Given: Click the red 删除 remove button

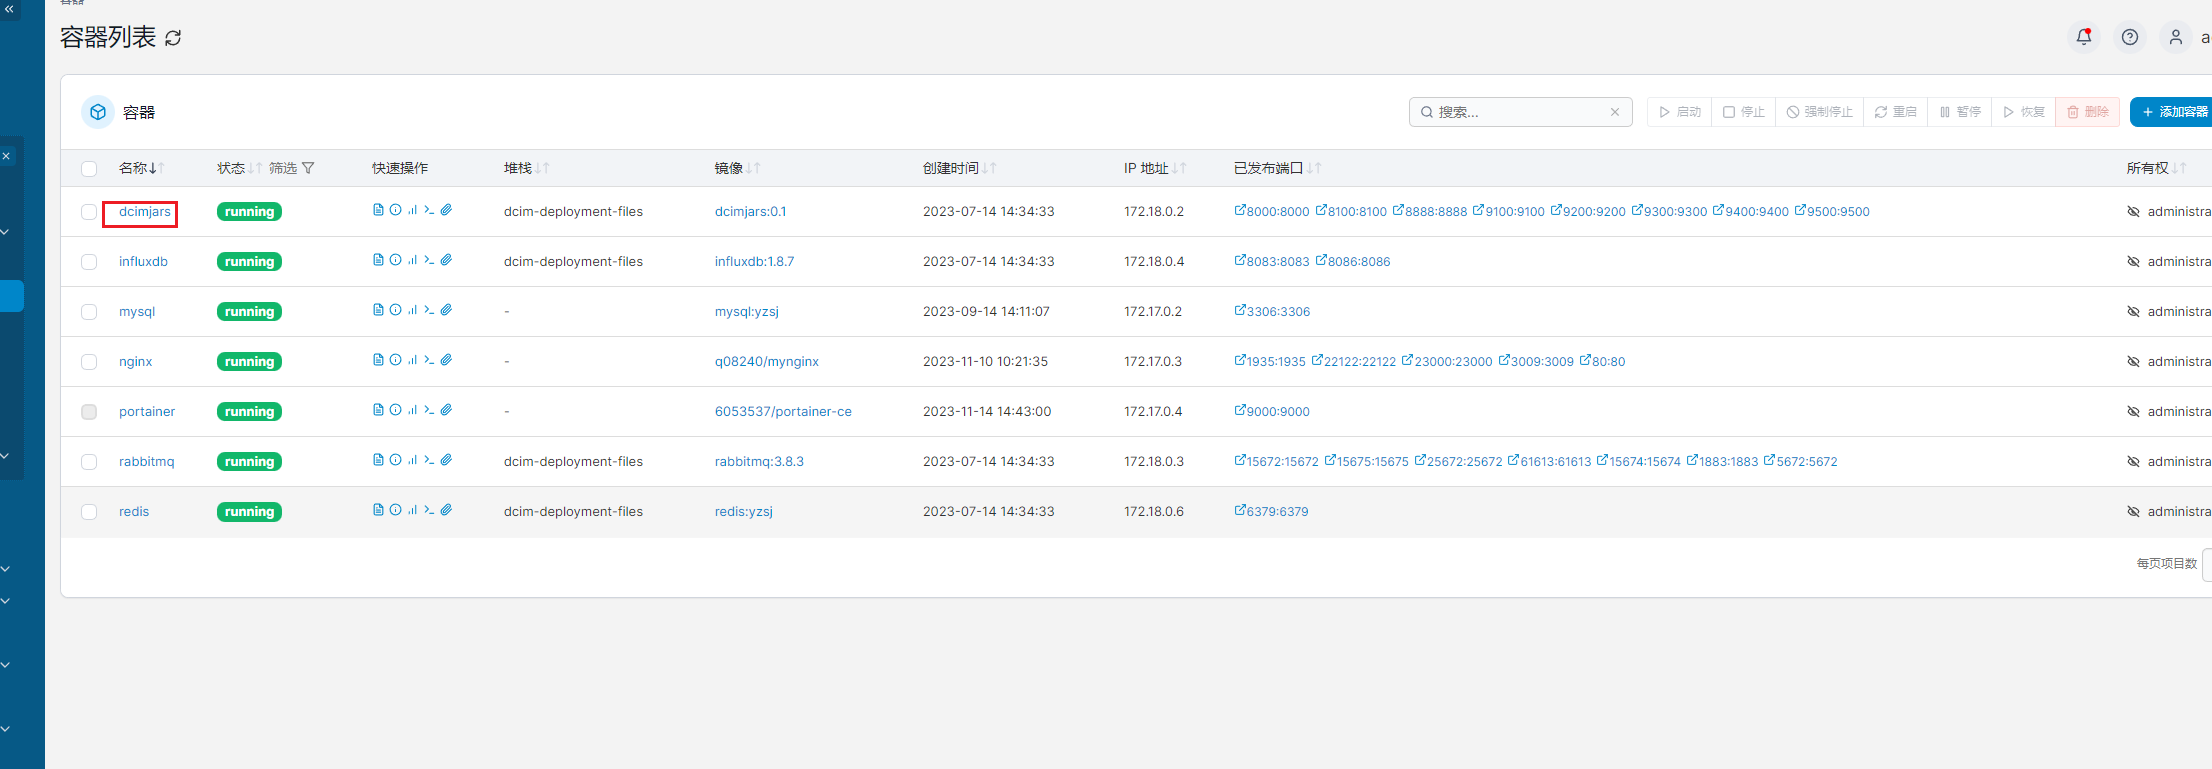Looking at the screenshot, I should point(2088,112).
